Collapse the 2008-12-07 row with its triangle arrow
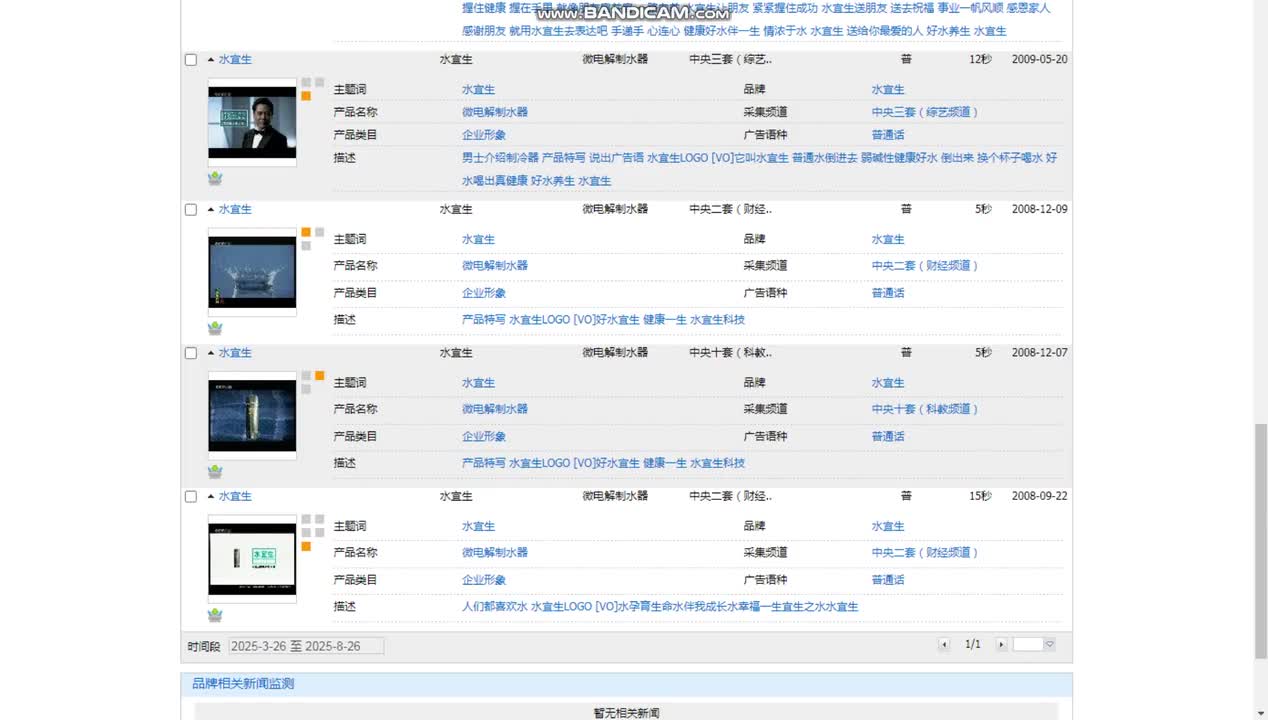 [x=211, y=352]
